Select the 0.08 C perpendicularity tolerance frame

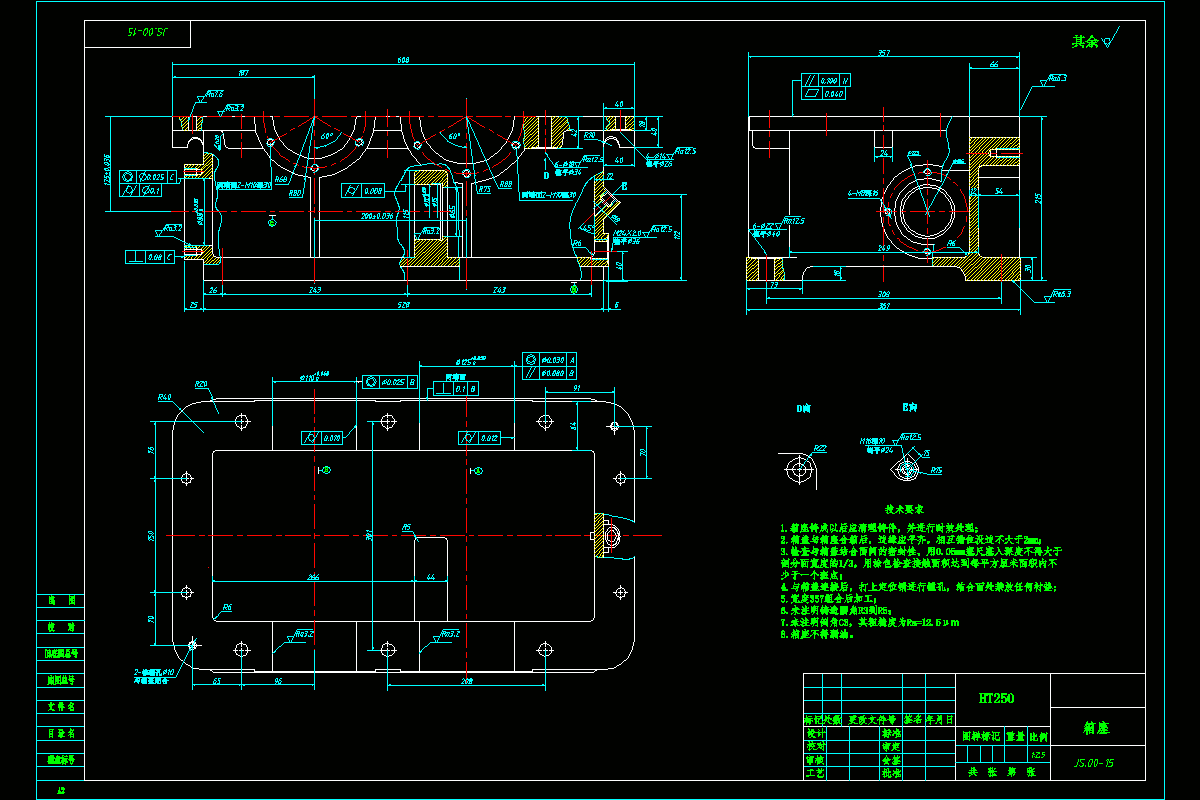[x=152, y=257]
